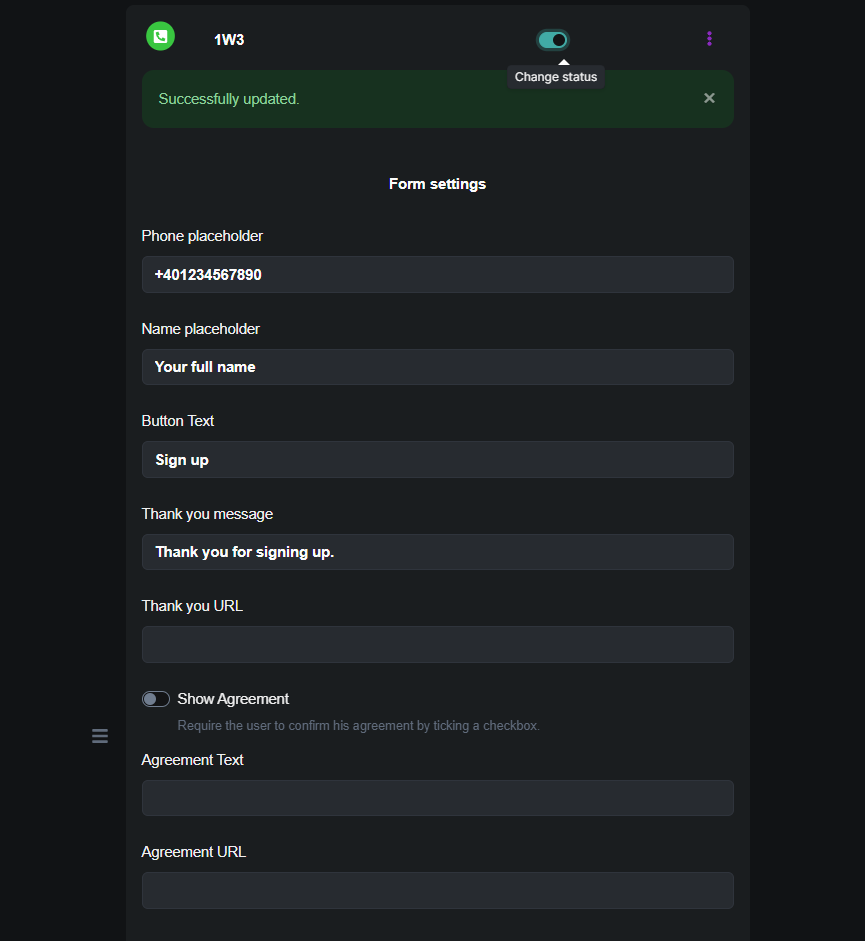865x941 pixels.
Task: Click the Agreement URL input field
Action: pyautogui.click(x=437, y=891)
